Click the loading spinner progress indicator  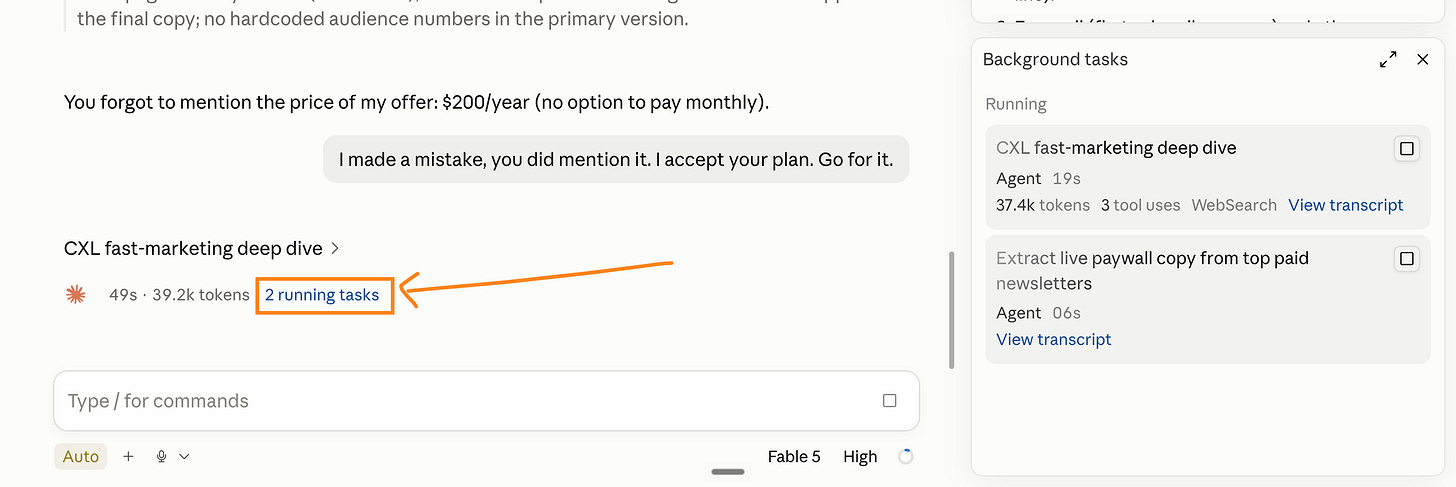906,457
